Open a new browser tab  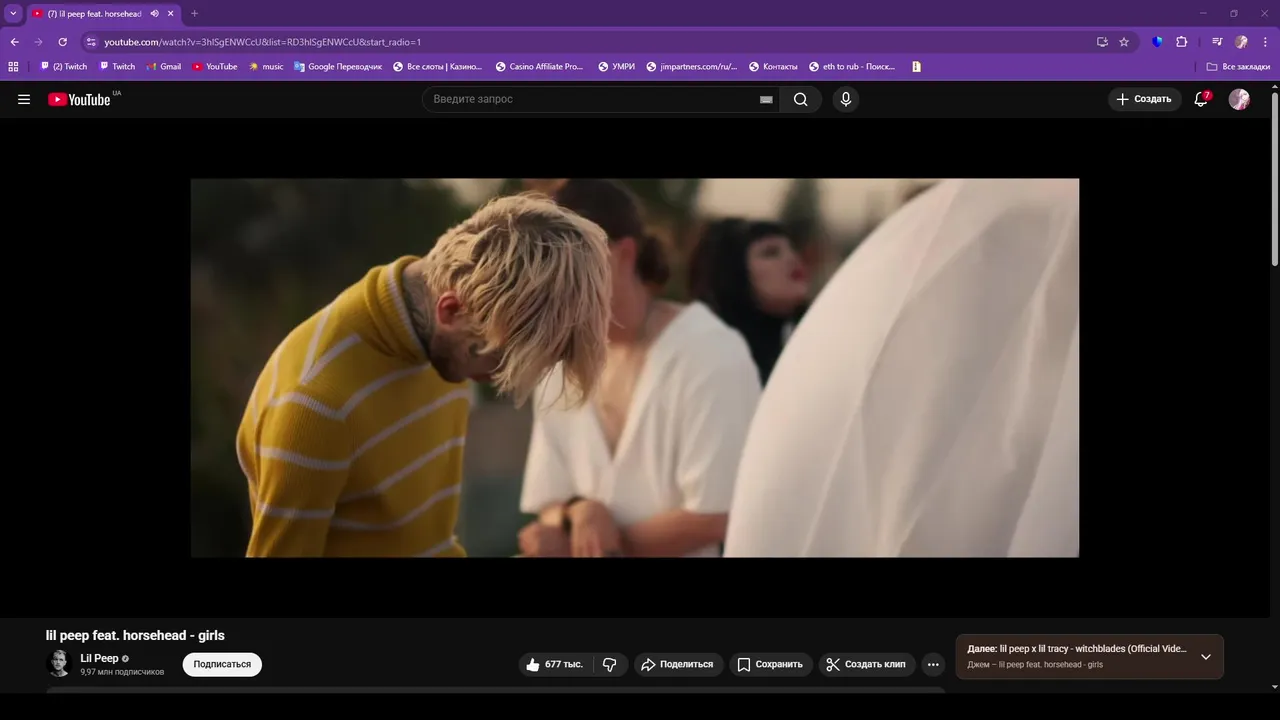pos(194,14)
